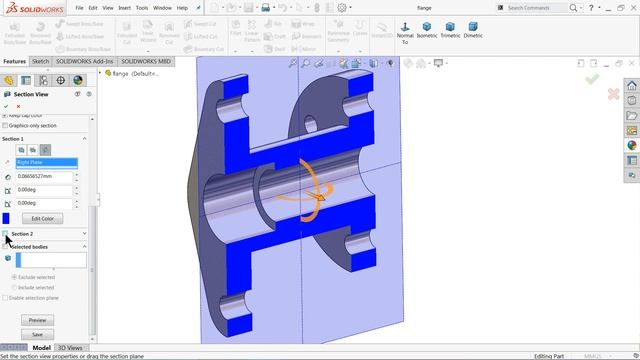
Task: Open the View menu
Action: [x=108, y=8]
